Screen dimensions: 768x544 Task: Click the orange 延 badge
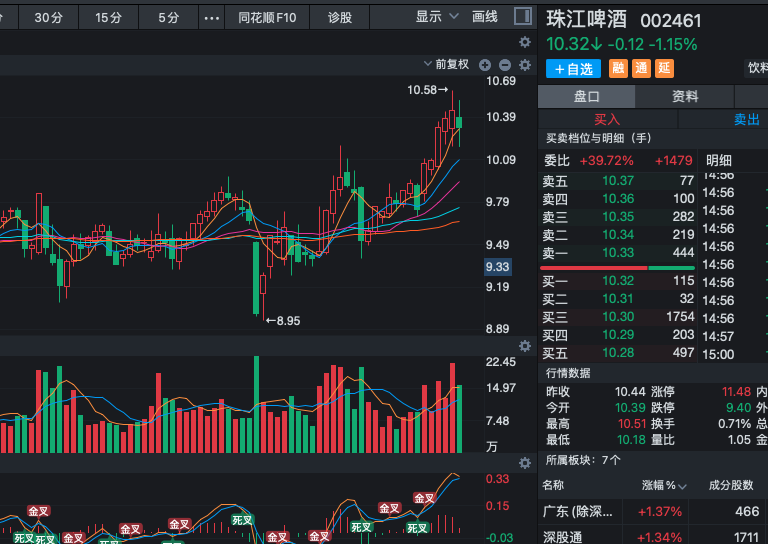(664, 68)
